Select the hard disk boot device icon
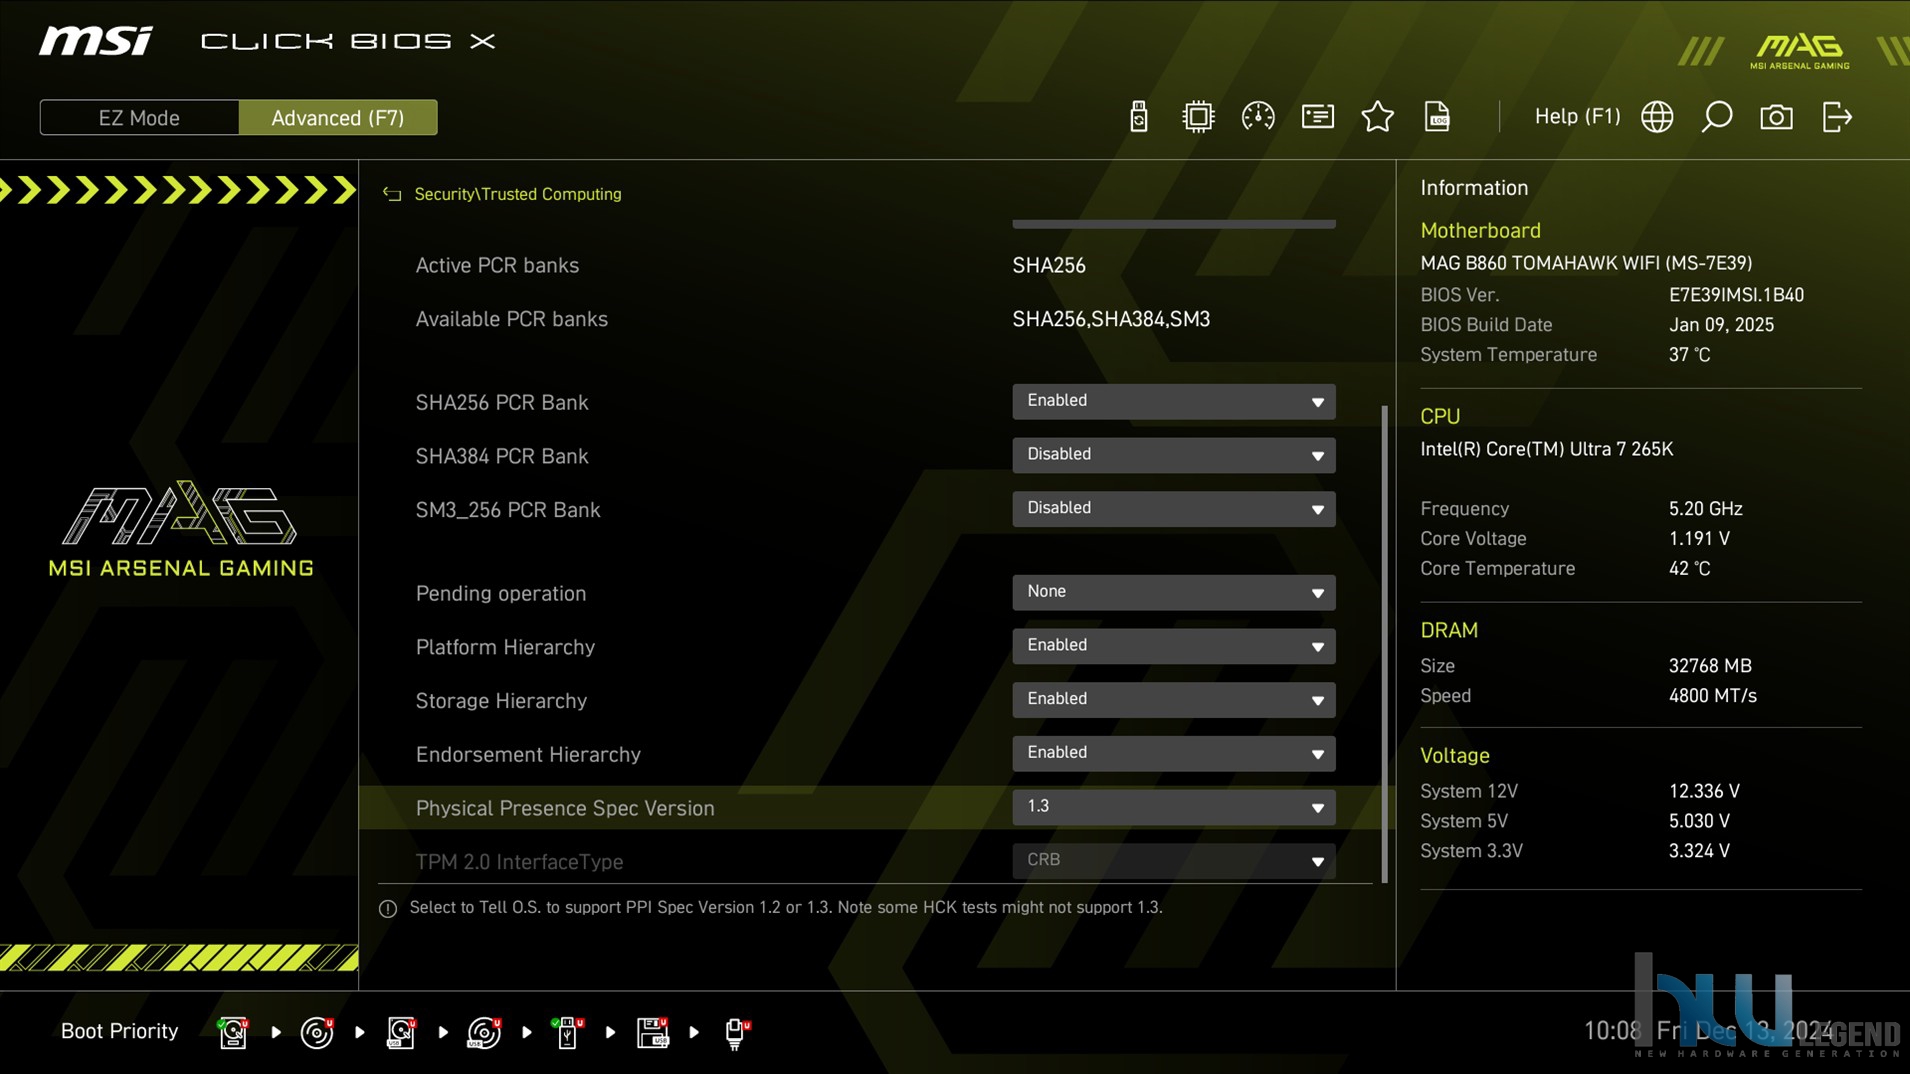1910x1074 pixels. tap(233, 1032)
